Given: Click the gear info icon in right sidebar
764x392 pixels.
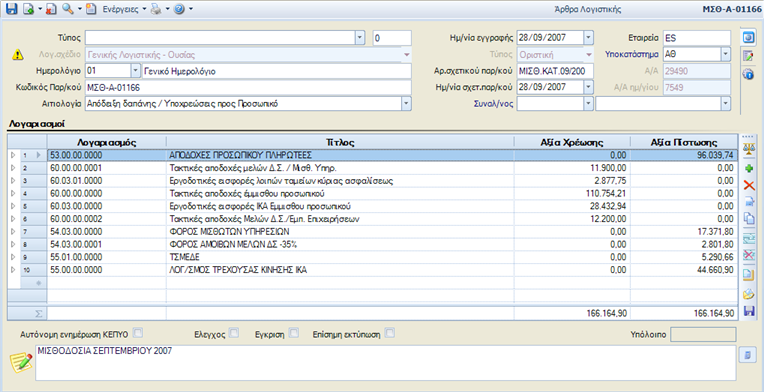Looking at the screenshot, I should 748,75.
